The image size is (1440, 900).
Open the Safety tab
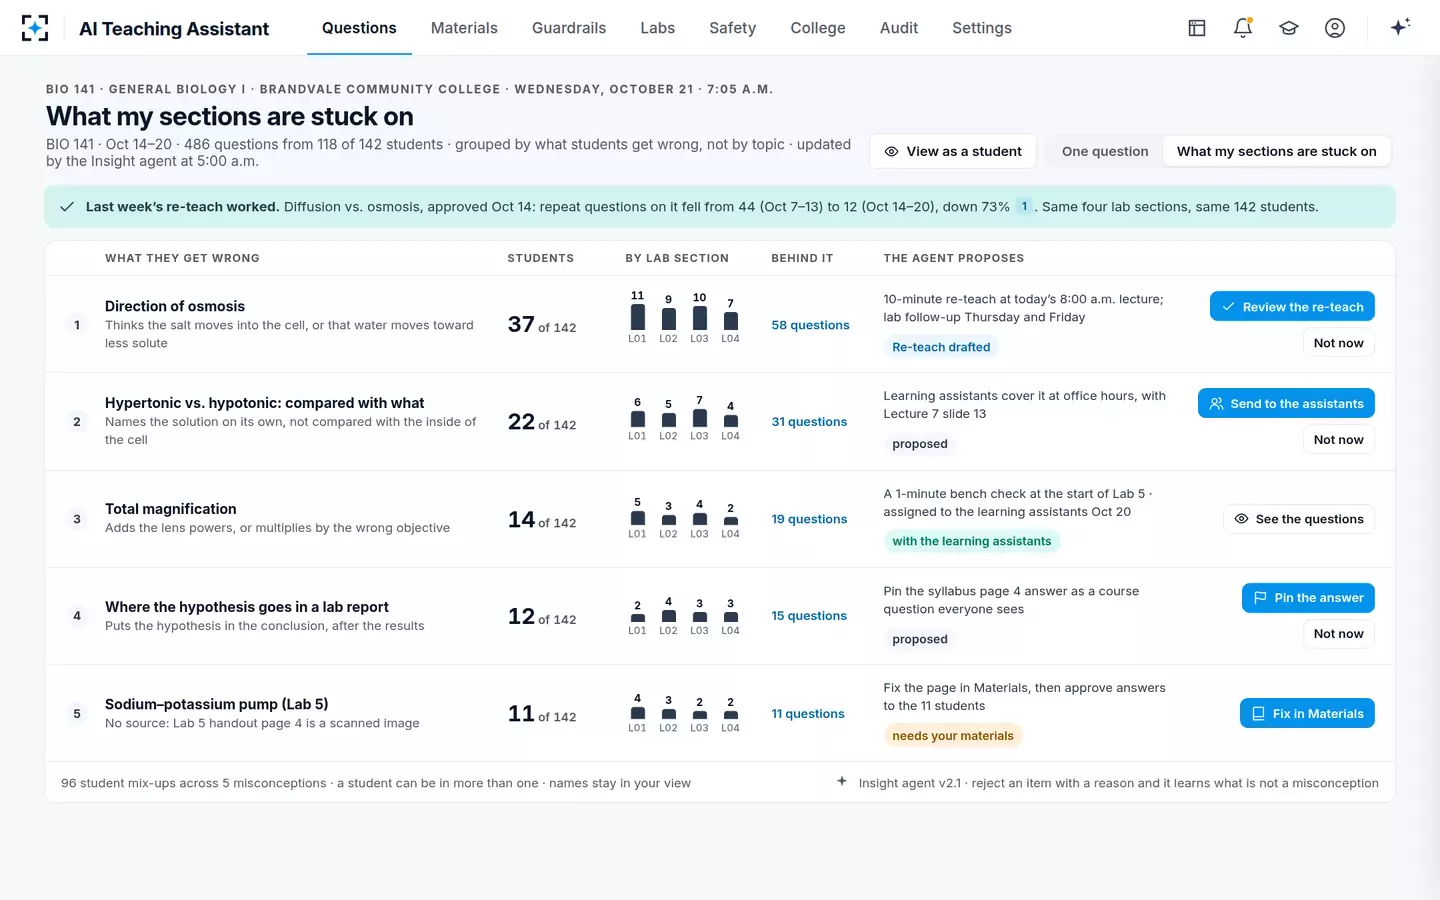pyautogui.click(x=733, y=28)
